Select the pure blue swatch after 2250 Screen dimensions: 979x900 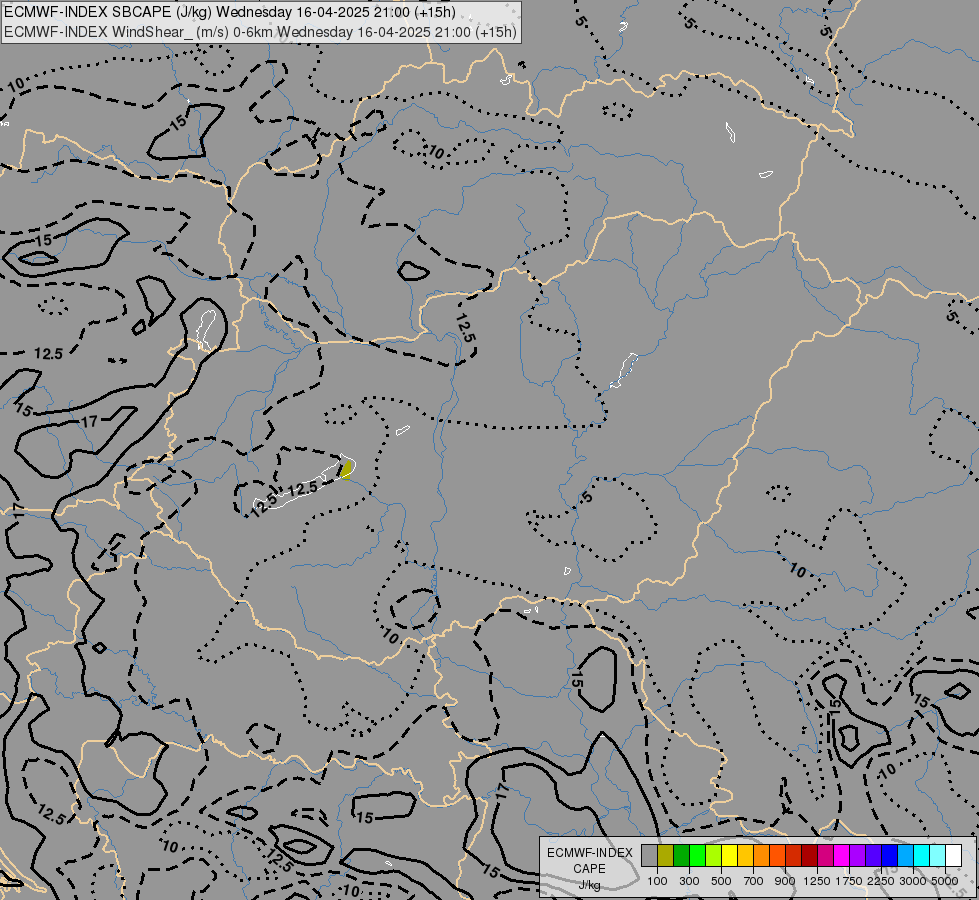[x=889, y=855]
